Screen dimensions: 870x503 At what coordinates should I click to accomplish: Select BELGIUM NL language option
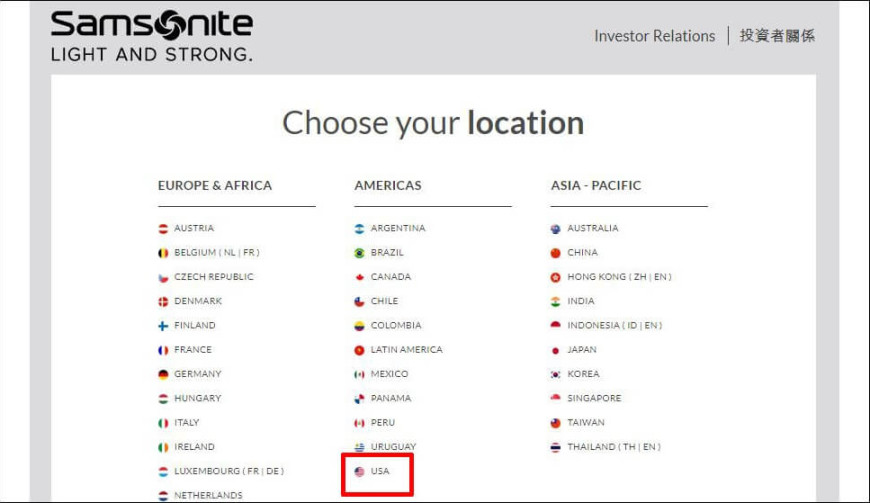pyautogui.click(x=229, y=252)
